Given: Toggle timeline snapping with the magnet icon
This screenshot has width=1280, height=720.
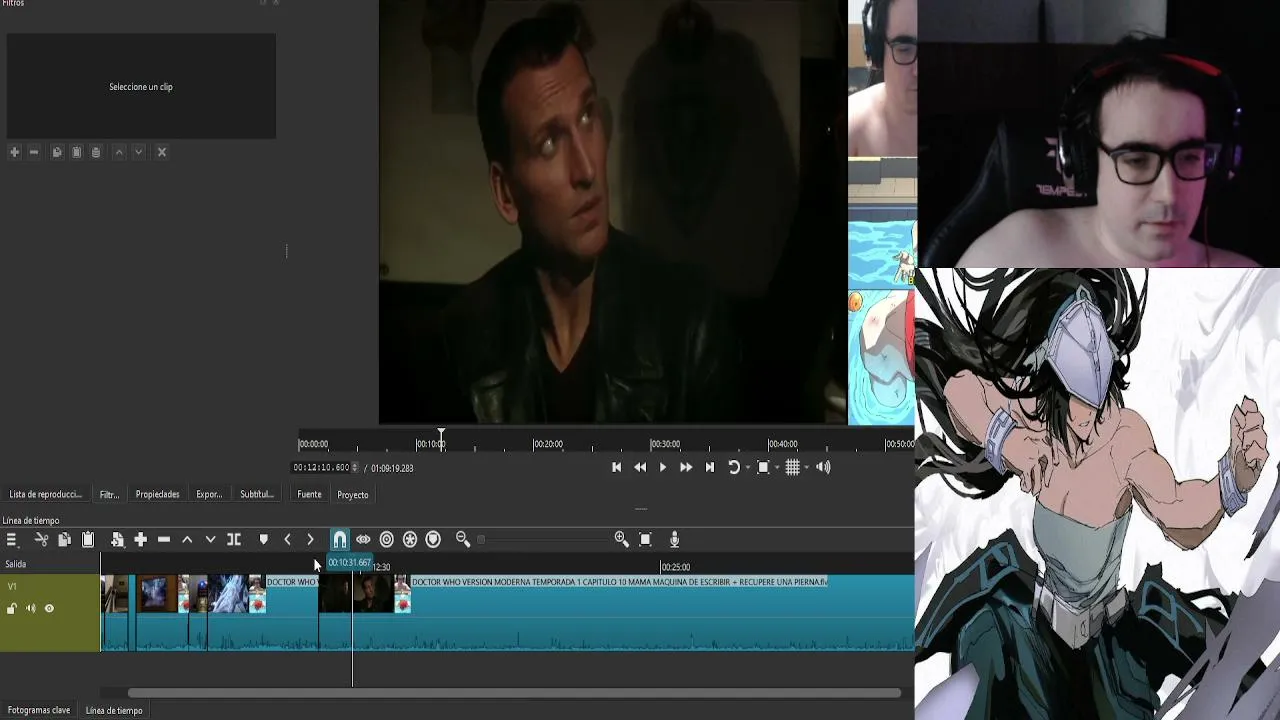Looking at the screenshot, I should coord(340,540).
